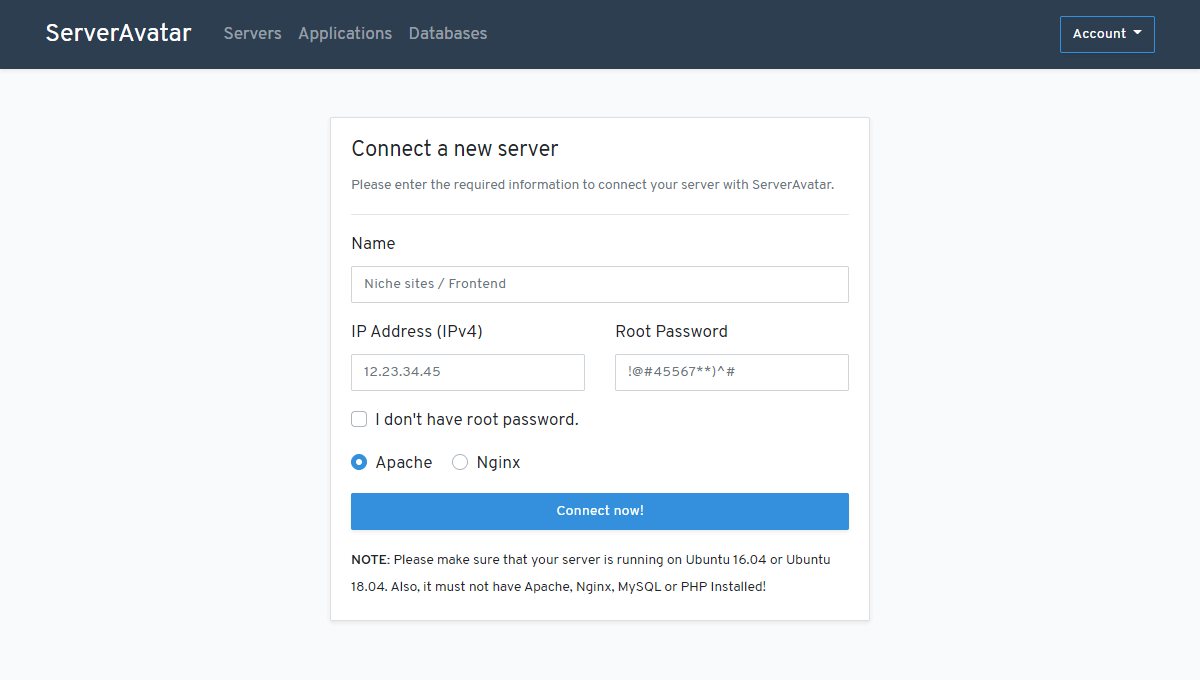The width and height of the screenshot is (1200, 680).
Task: Click the Nginx label text
Action: coord(498,462)
